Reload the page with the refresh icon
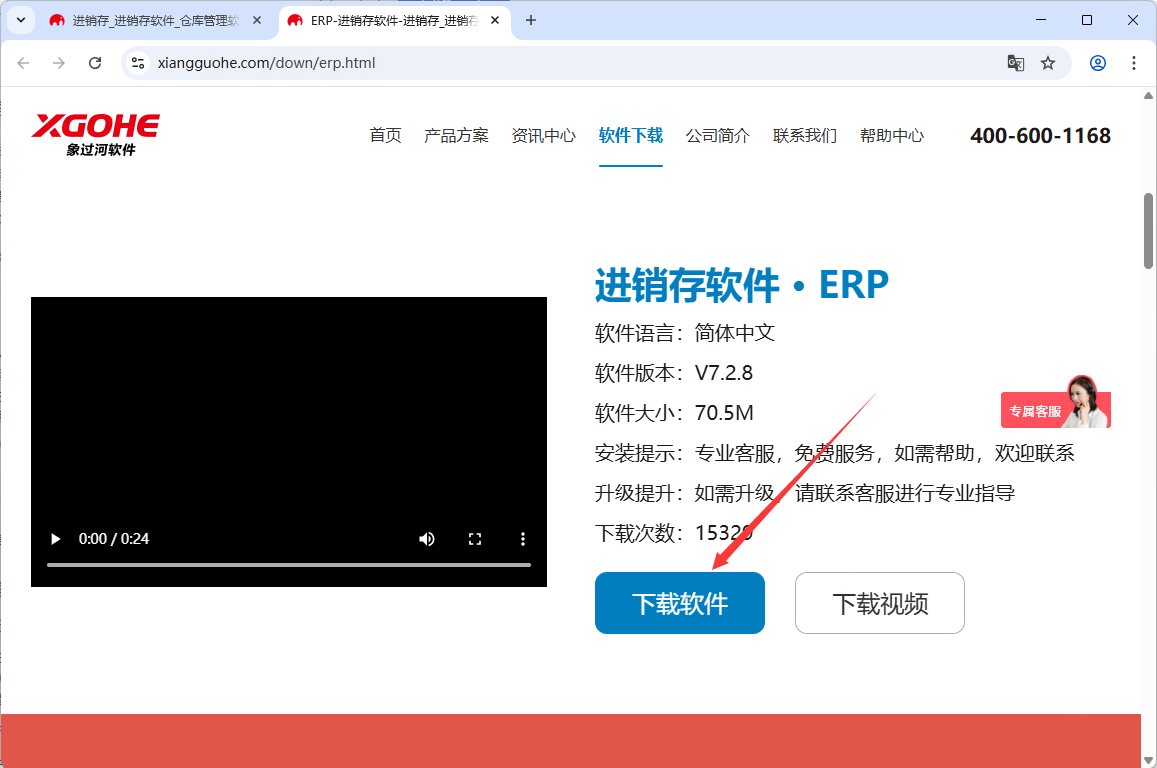The width and height of the screenshot is (1157, 768). [94, 63]
